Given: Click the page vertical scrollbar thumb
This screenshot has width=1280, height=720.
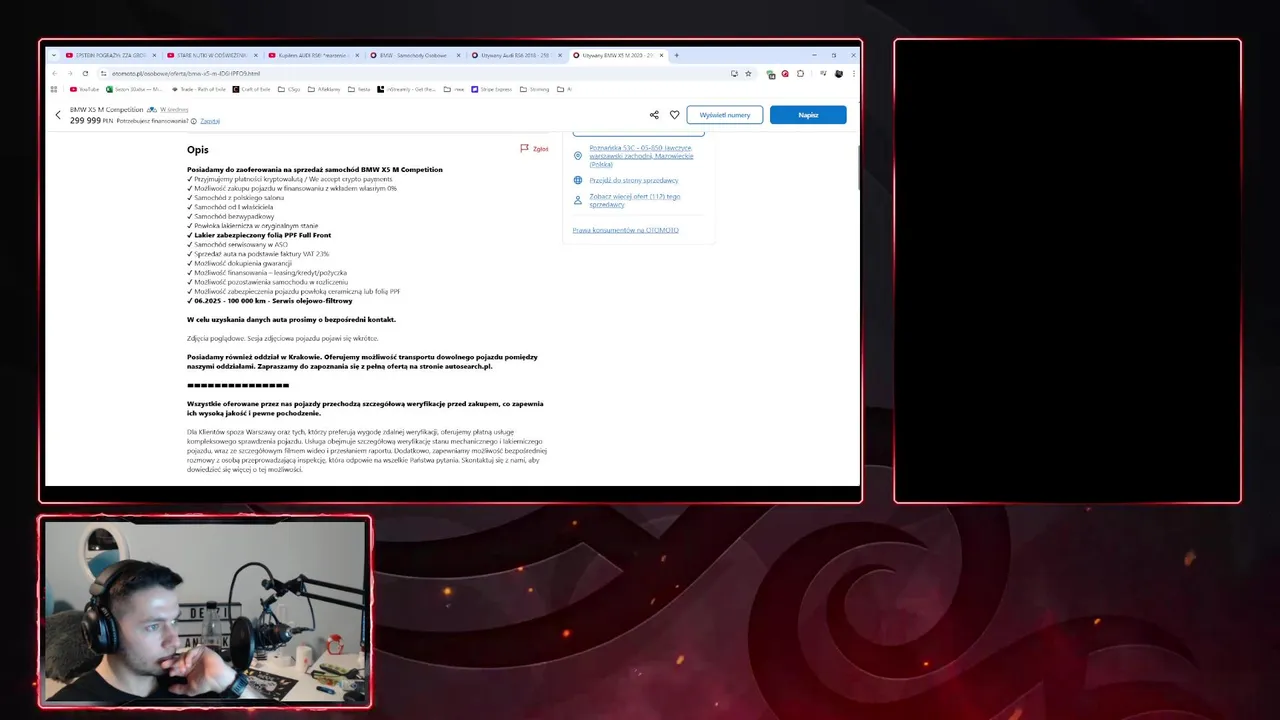Looking at the screenshot, I should pos(858,167).
